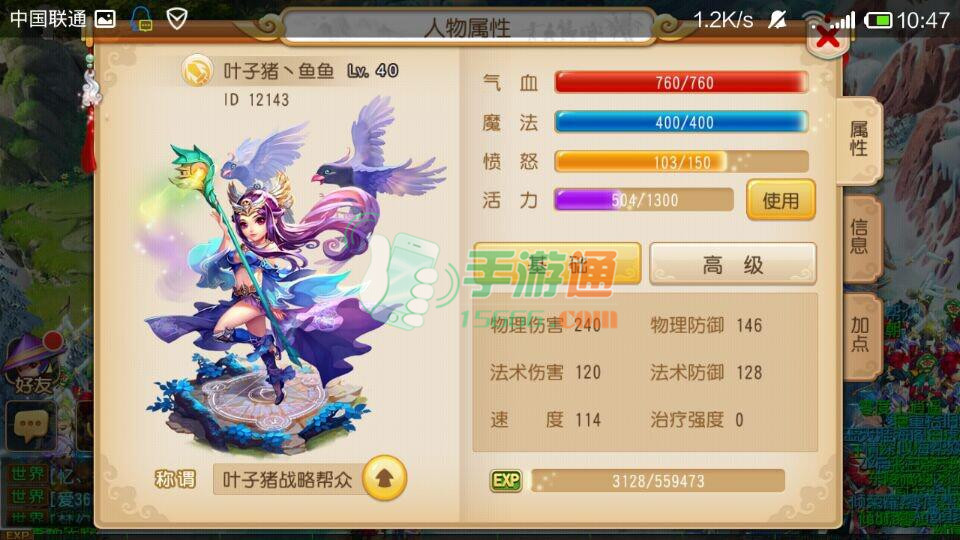Tap the purple 活力 vitality bar
This screenshot has height=540, width=960.
(x=643, y=200)
